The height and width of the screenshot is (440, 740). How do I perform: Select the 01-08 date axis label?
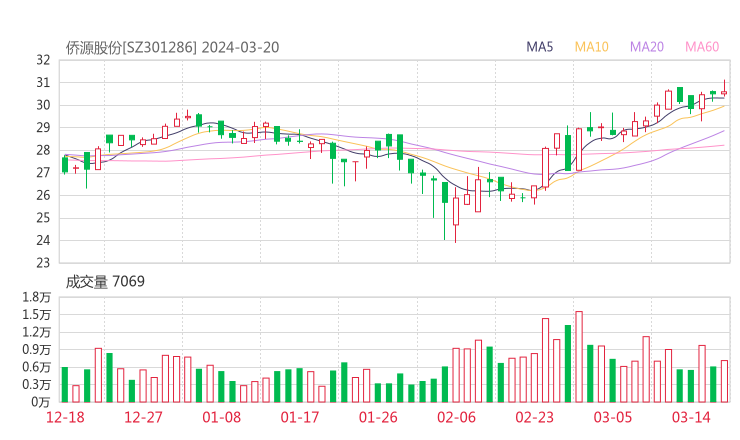point(221,417)
